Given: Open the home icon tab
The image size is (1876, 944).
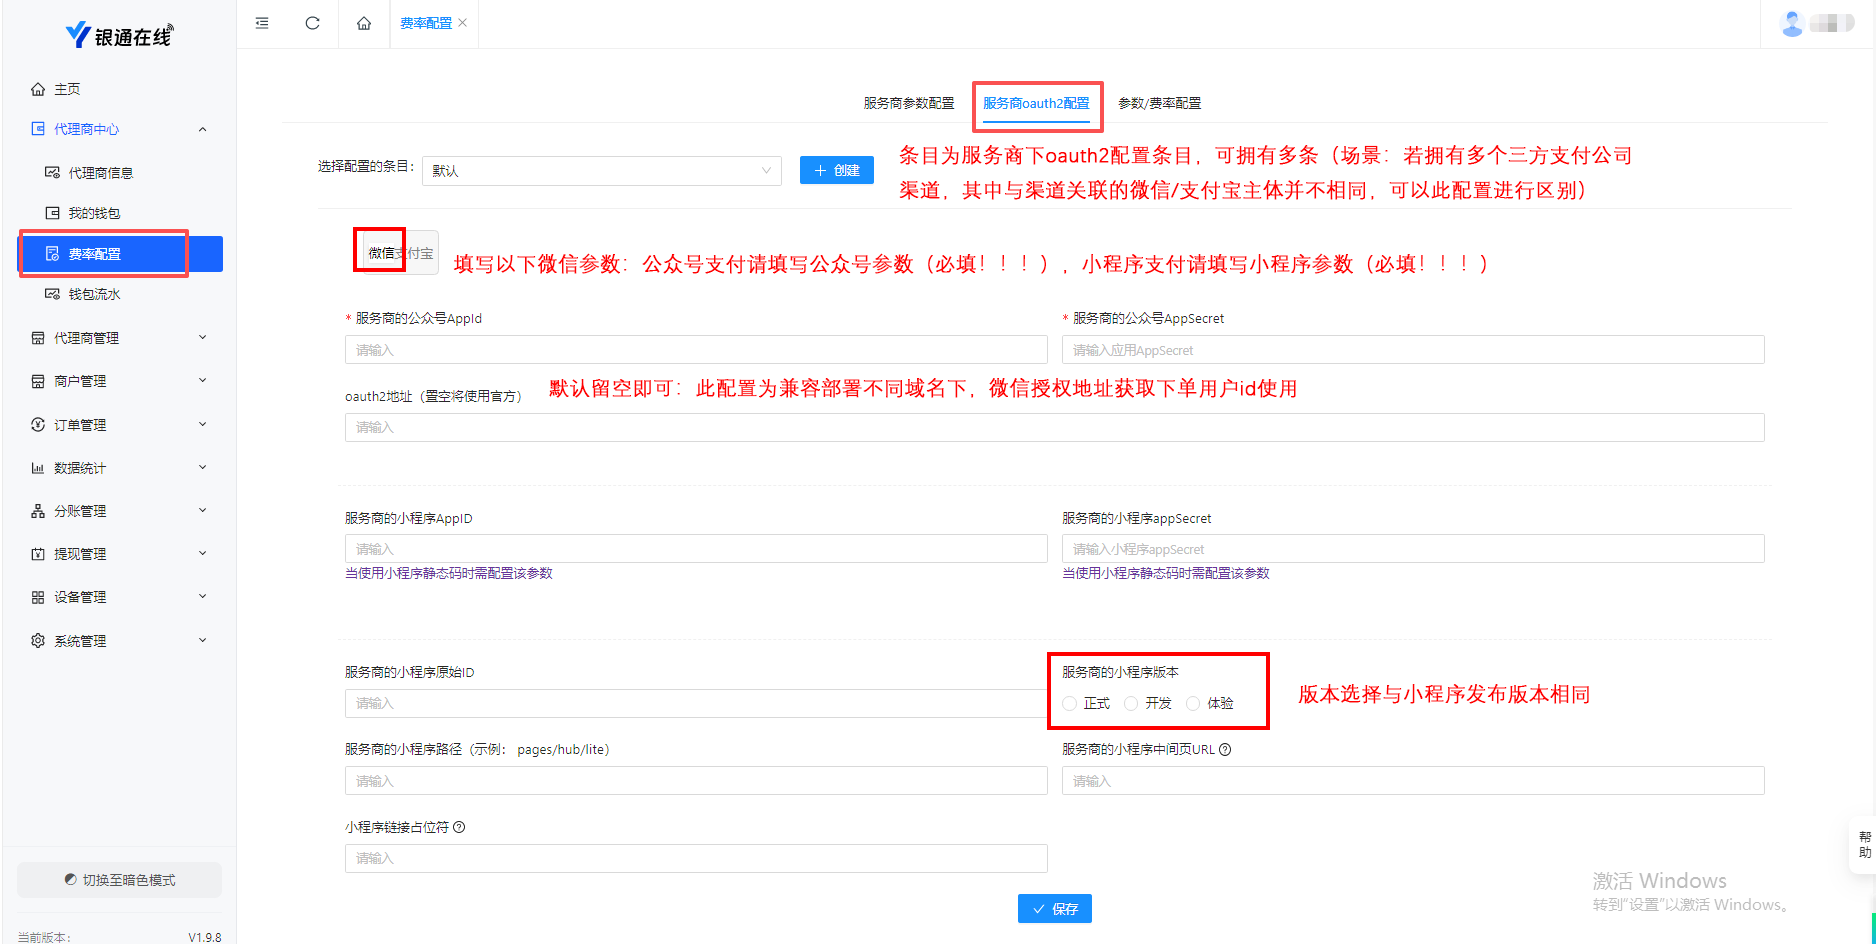Looking at the screenshot, I should (x=364, y=23).
